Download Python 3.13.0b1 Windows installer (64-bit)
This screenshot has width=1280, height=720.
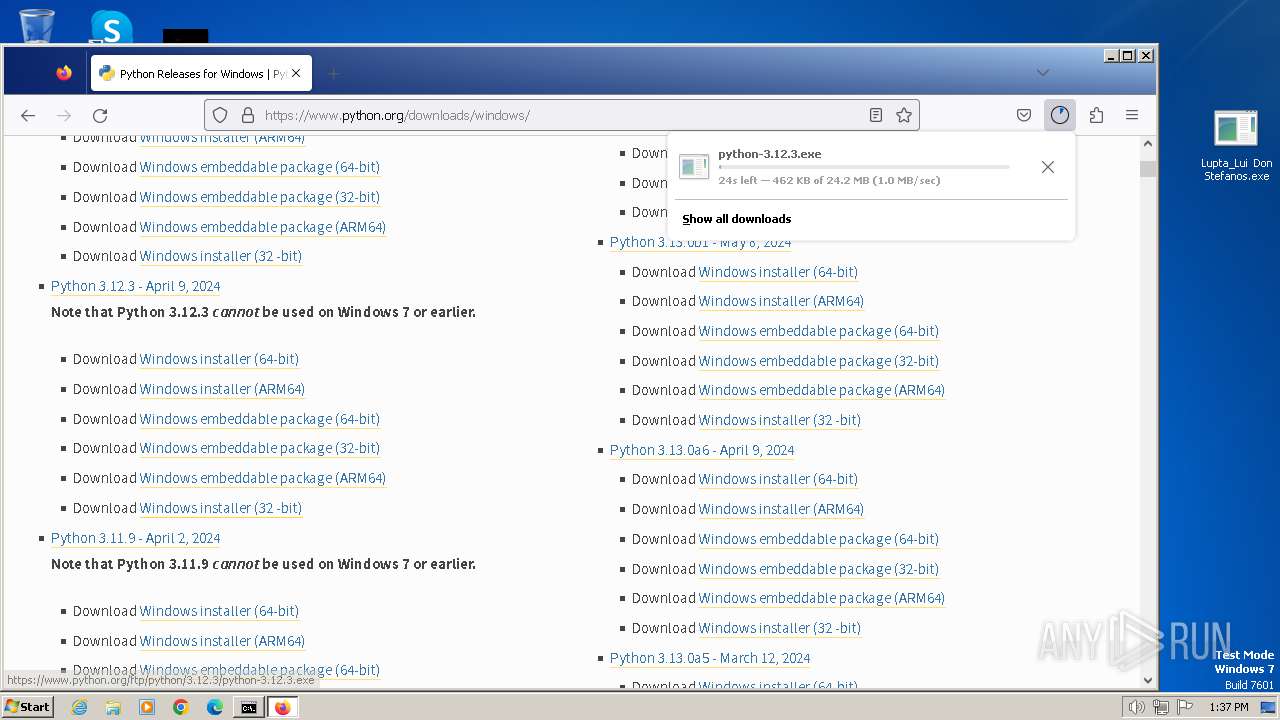(778, 272)
